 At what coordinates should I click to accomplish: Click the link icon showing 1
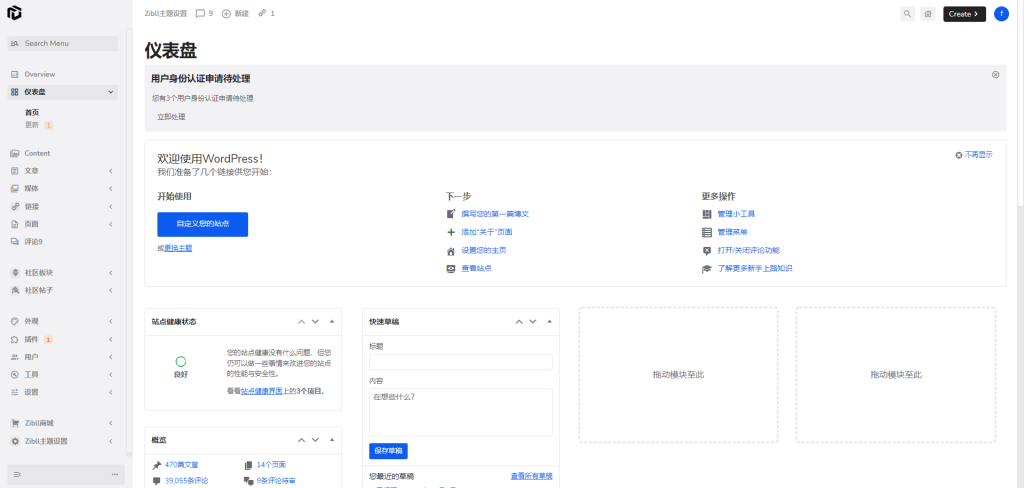coord(263,13)
